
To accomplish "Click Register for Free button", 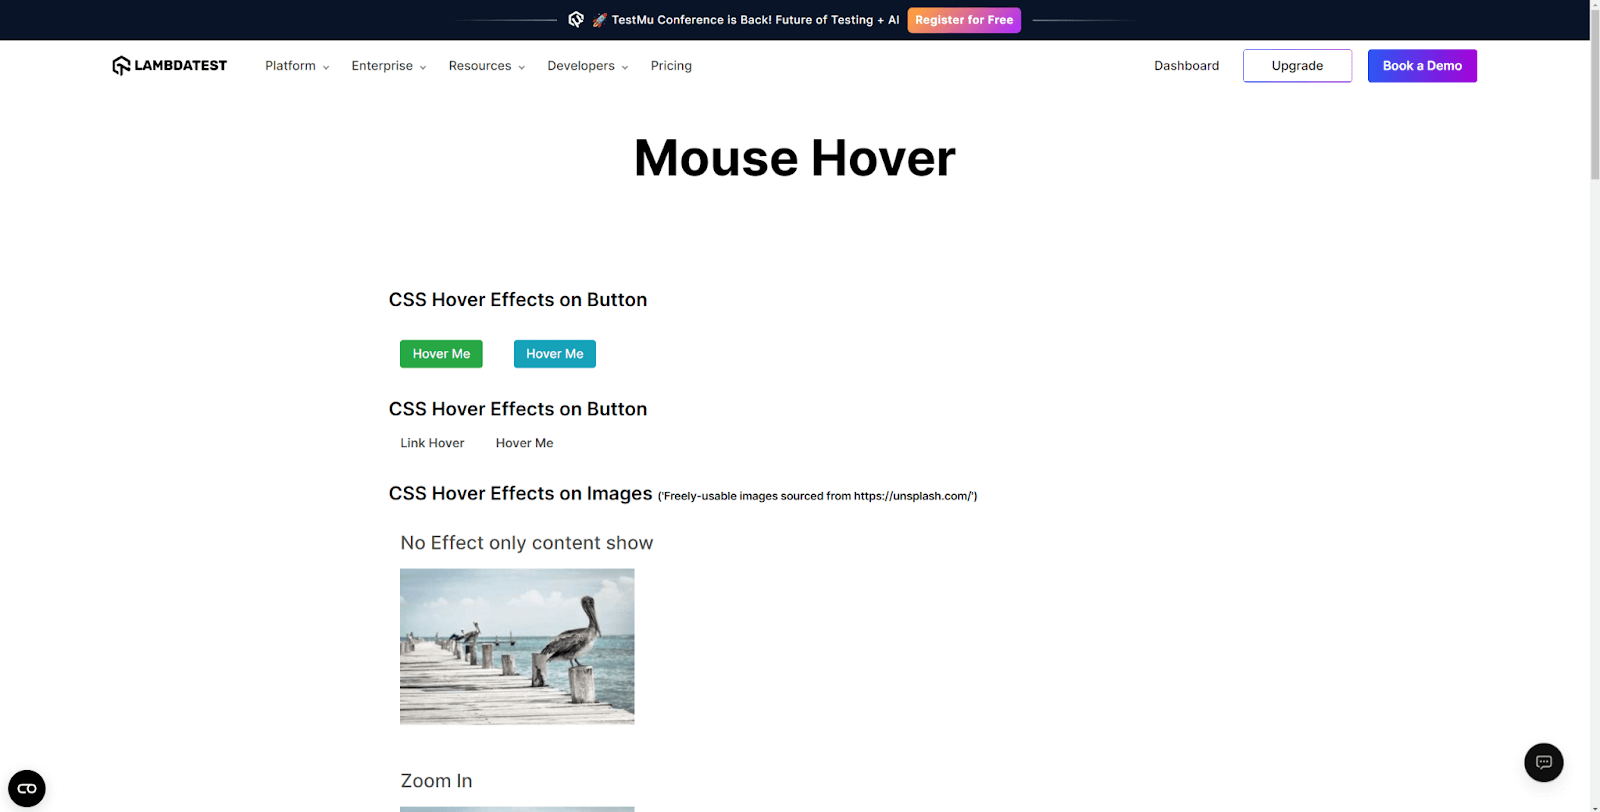I will click(x=964, y=20).
